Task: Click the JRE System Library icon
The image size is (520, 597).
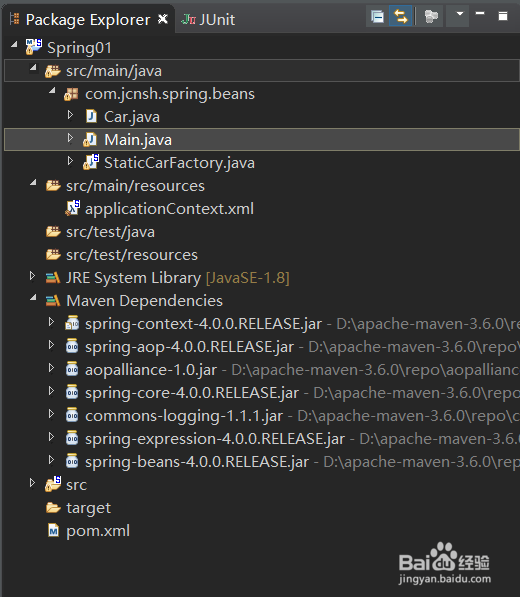Action: [x=53, y=278]
